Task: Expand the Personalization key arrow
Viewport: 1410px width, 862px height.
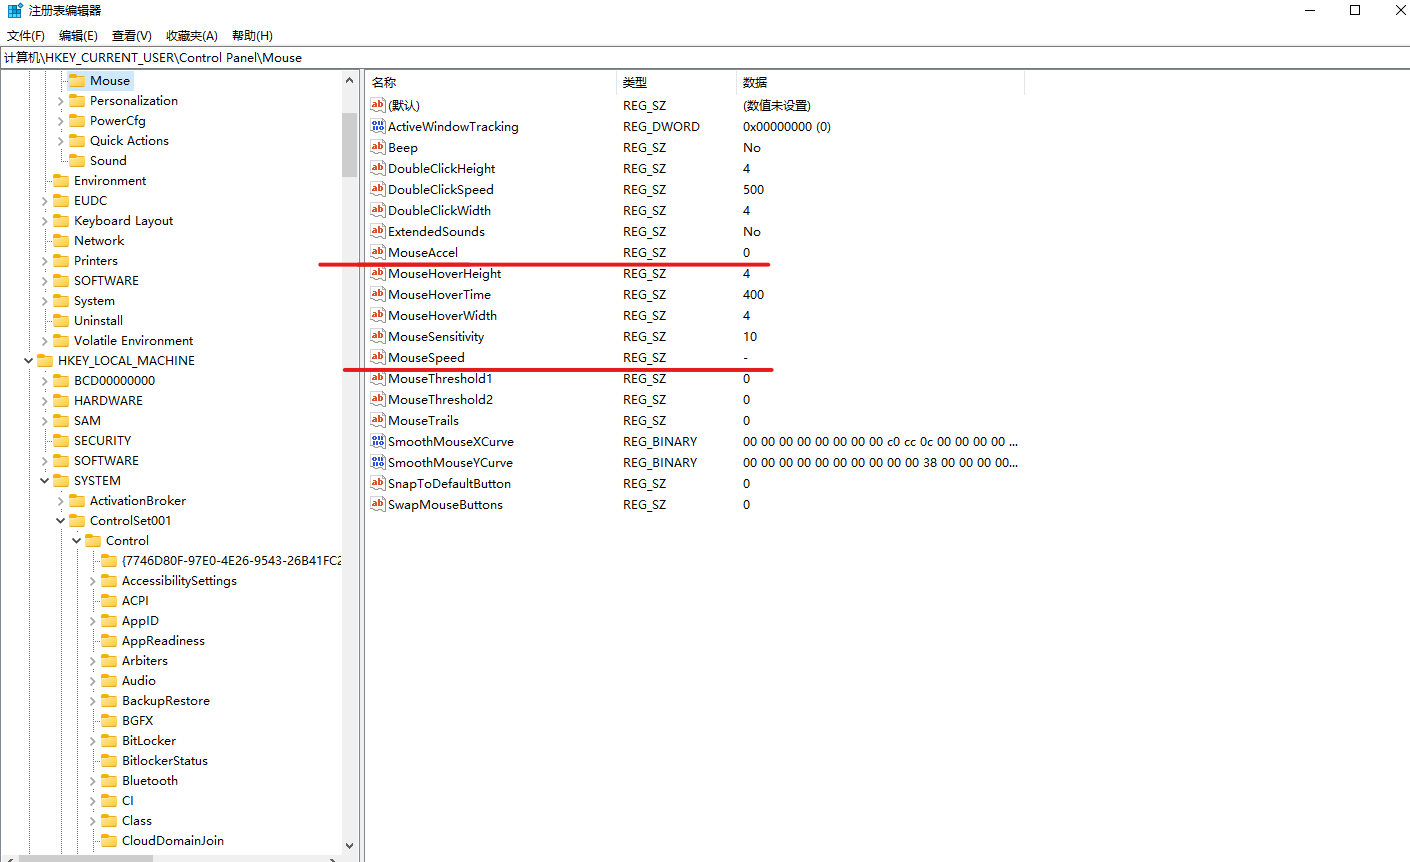Action: coord(60,100)
